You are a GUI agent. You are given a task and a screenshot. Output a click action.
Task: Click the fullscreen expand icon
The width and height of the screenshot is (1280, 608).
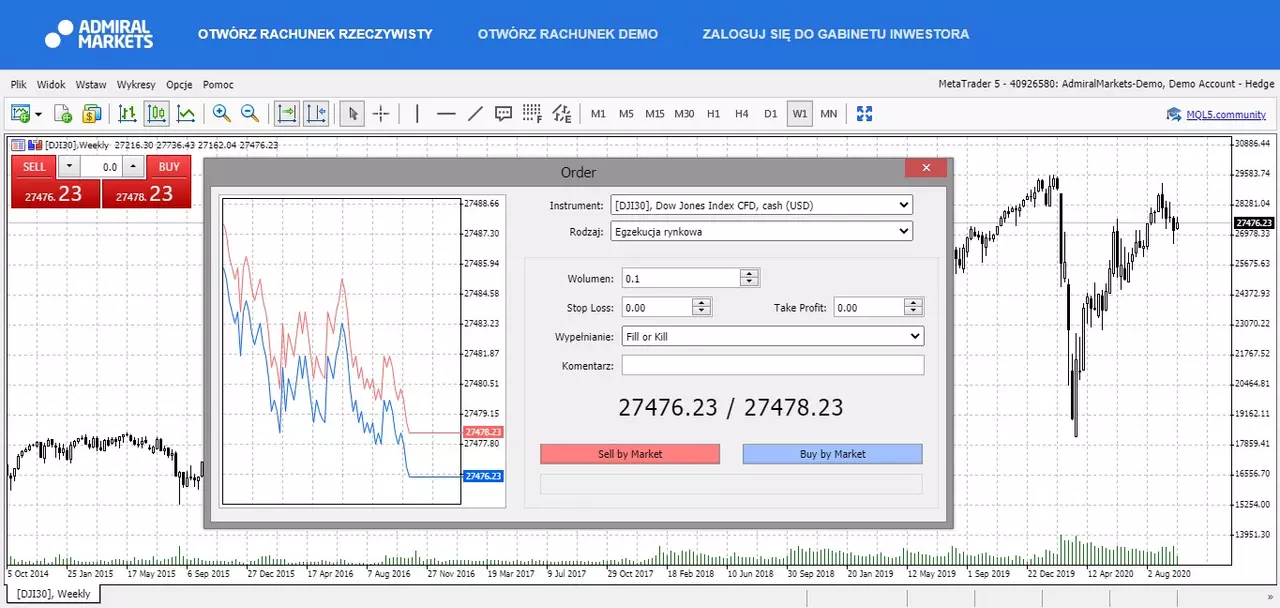pyautogui.click(x=865, y=114)
